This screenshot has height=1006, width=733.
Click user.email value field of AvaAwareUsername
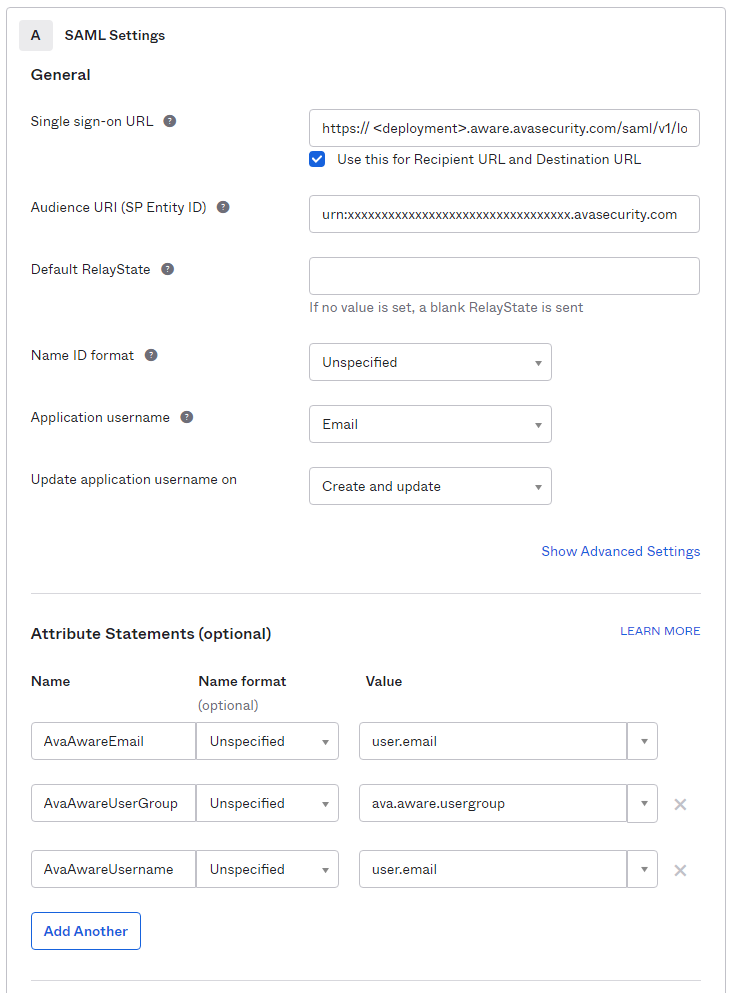pyautogui.click(x=493, y=869)
